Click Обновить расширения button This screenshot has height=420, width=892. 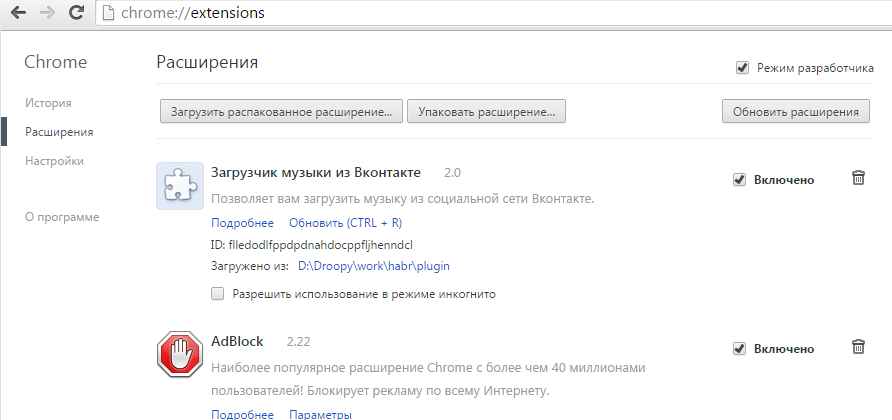pyautogui.click(x=796, y=112)
